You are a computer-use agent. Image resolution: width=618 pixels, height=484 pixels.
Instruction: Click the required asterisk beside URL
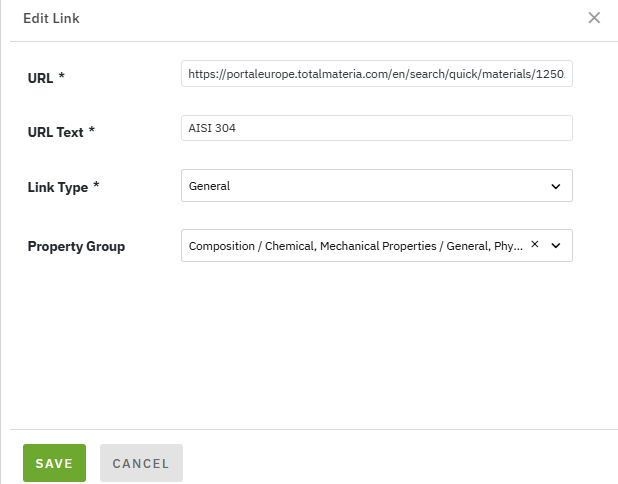[62, 77]
